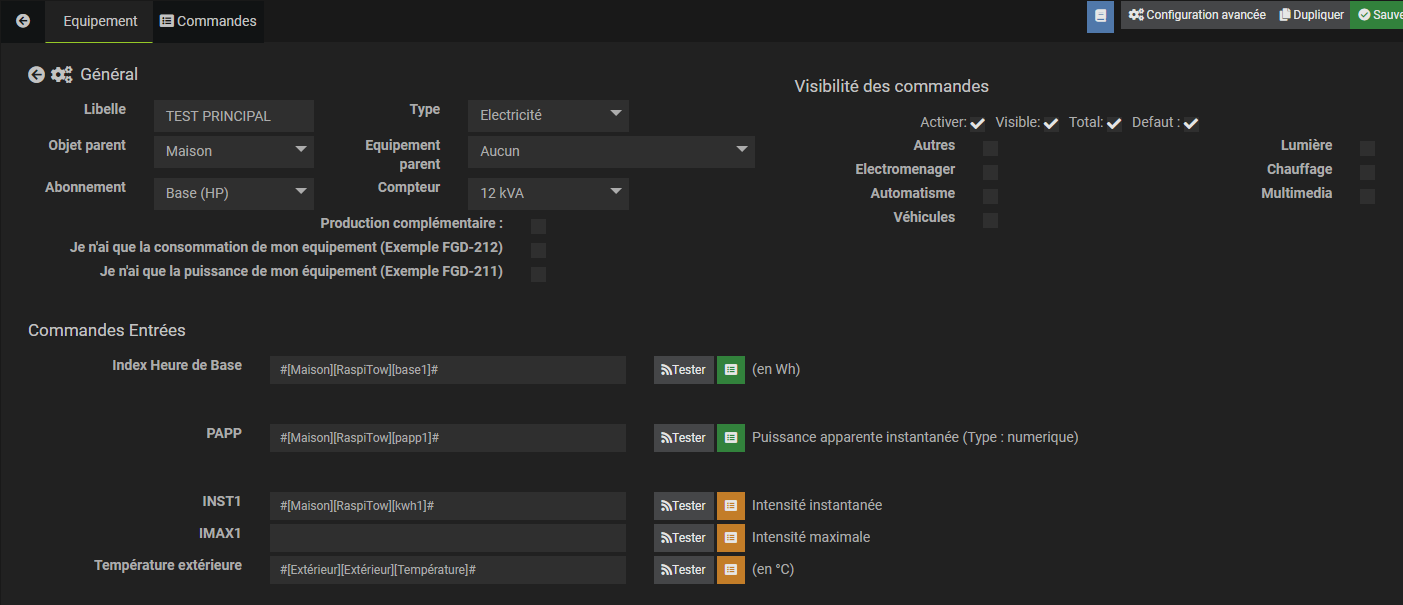Switch to the Commandes tab
The height and width of the screenshot is (605, 1403).
[208, 21]
